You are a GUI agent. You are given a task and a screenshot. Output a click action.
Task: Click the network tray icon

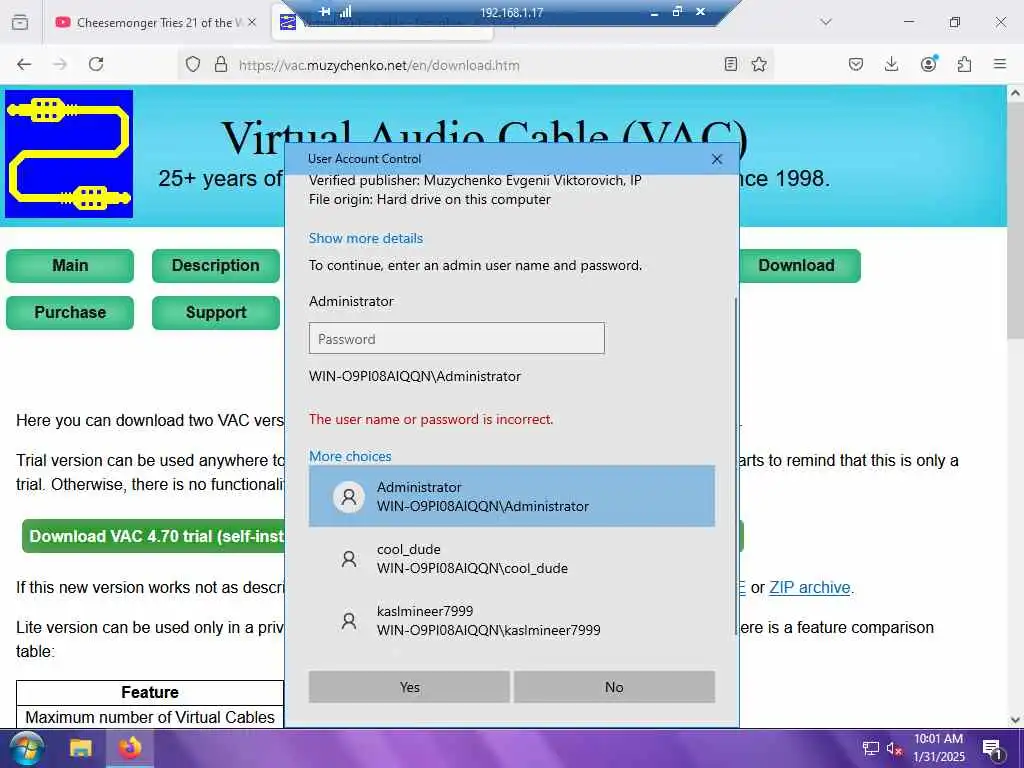tap(871, 749)
